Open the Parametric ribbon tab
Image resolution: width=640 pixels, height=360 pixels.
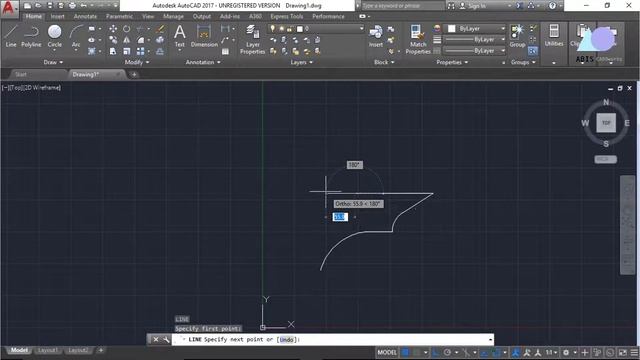click(119, 16)
